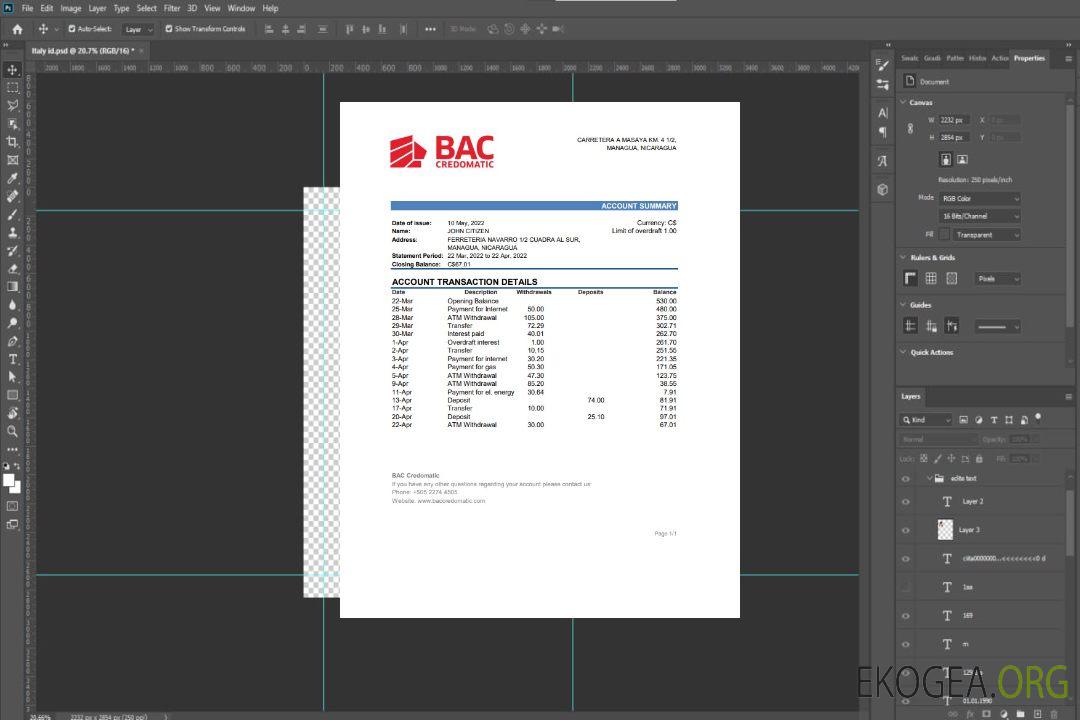Select landscape canvas orientation button

962,160
